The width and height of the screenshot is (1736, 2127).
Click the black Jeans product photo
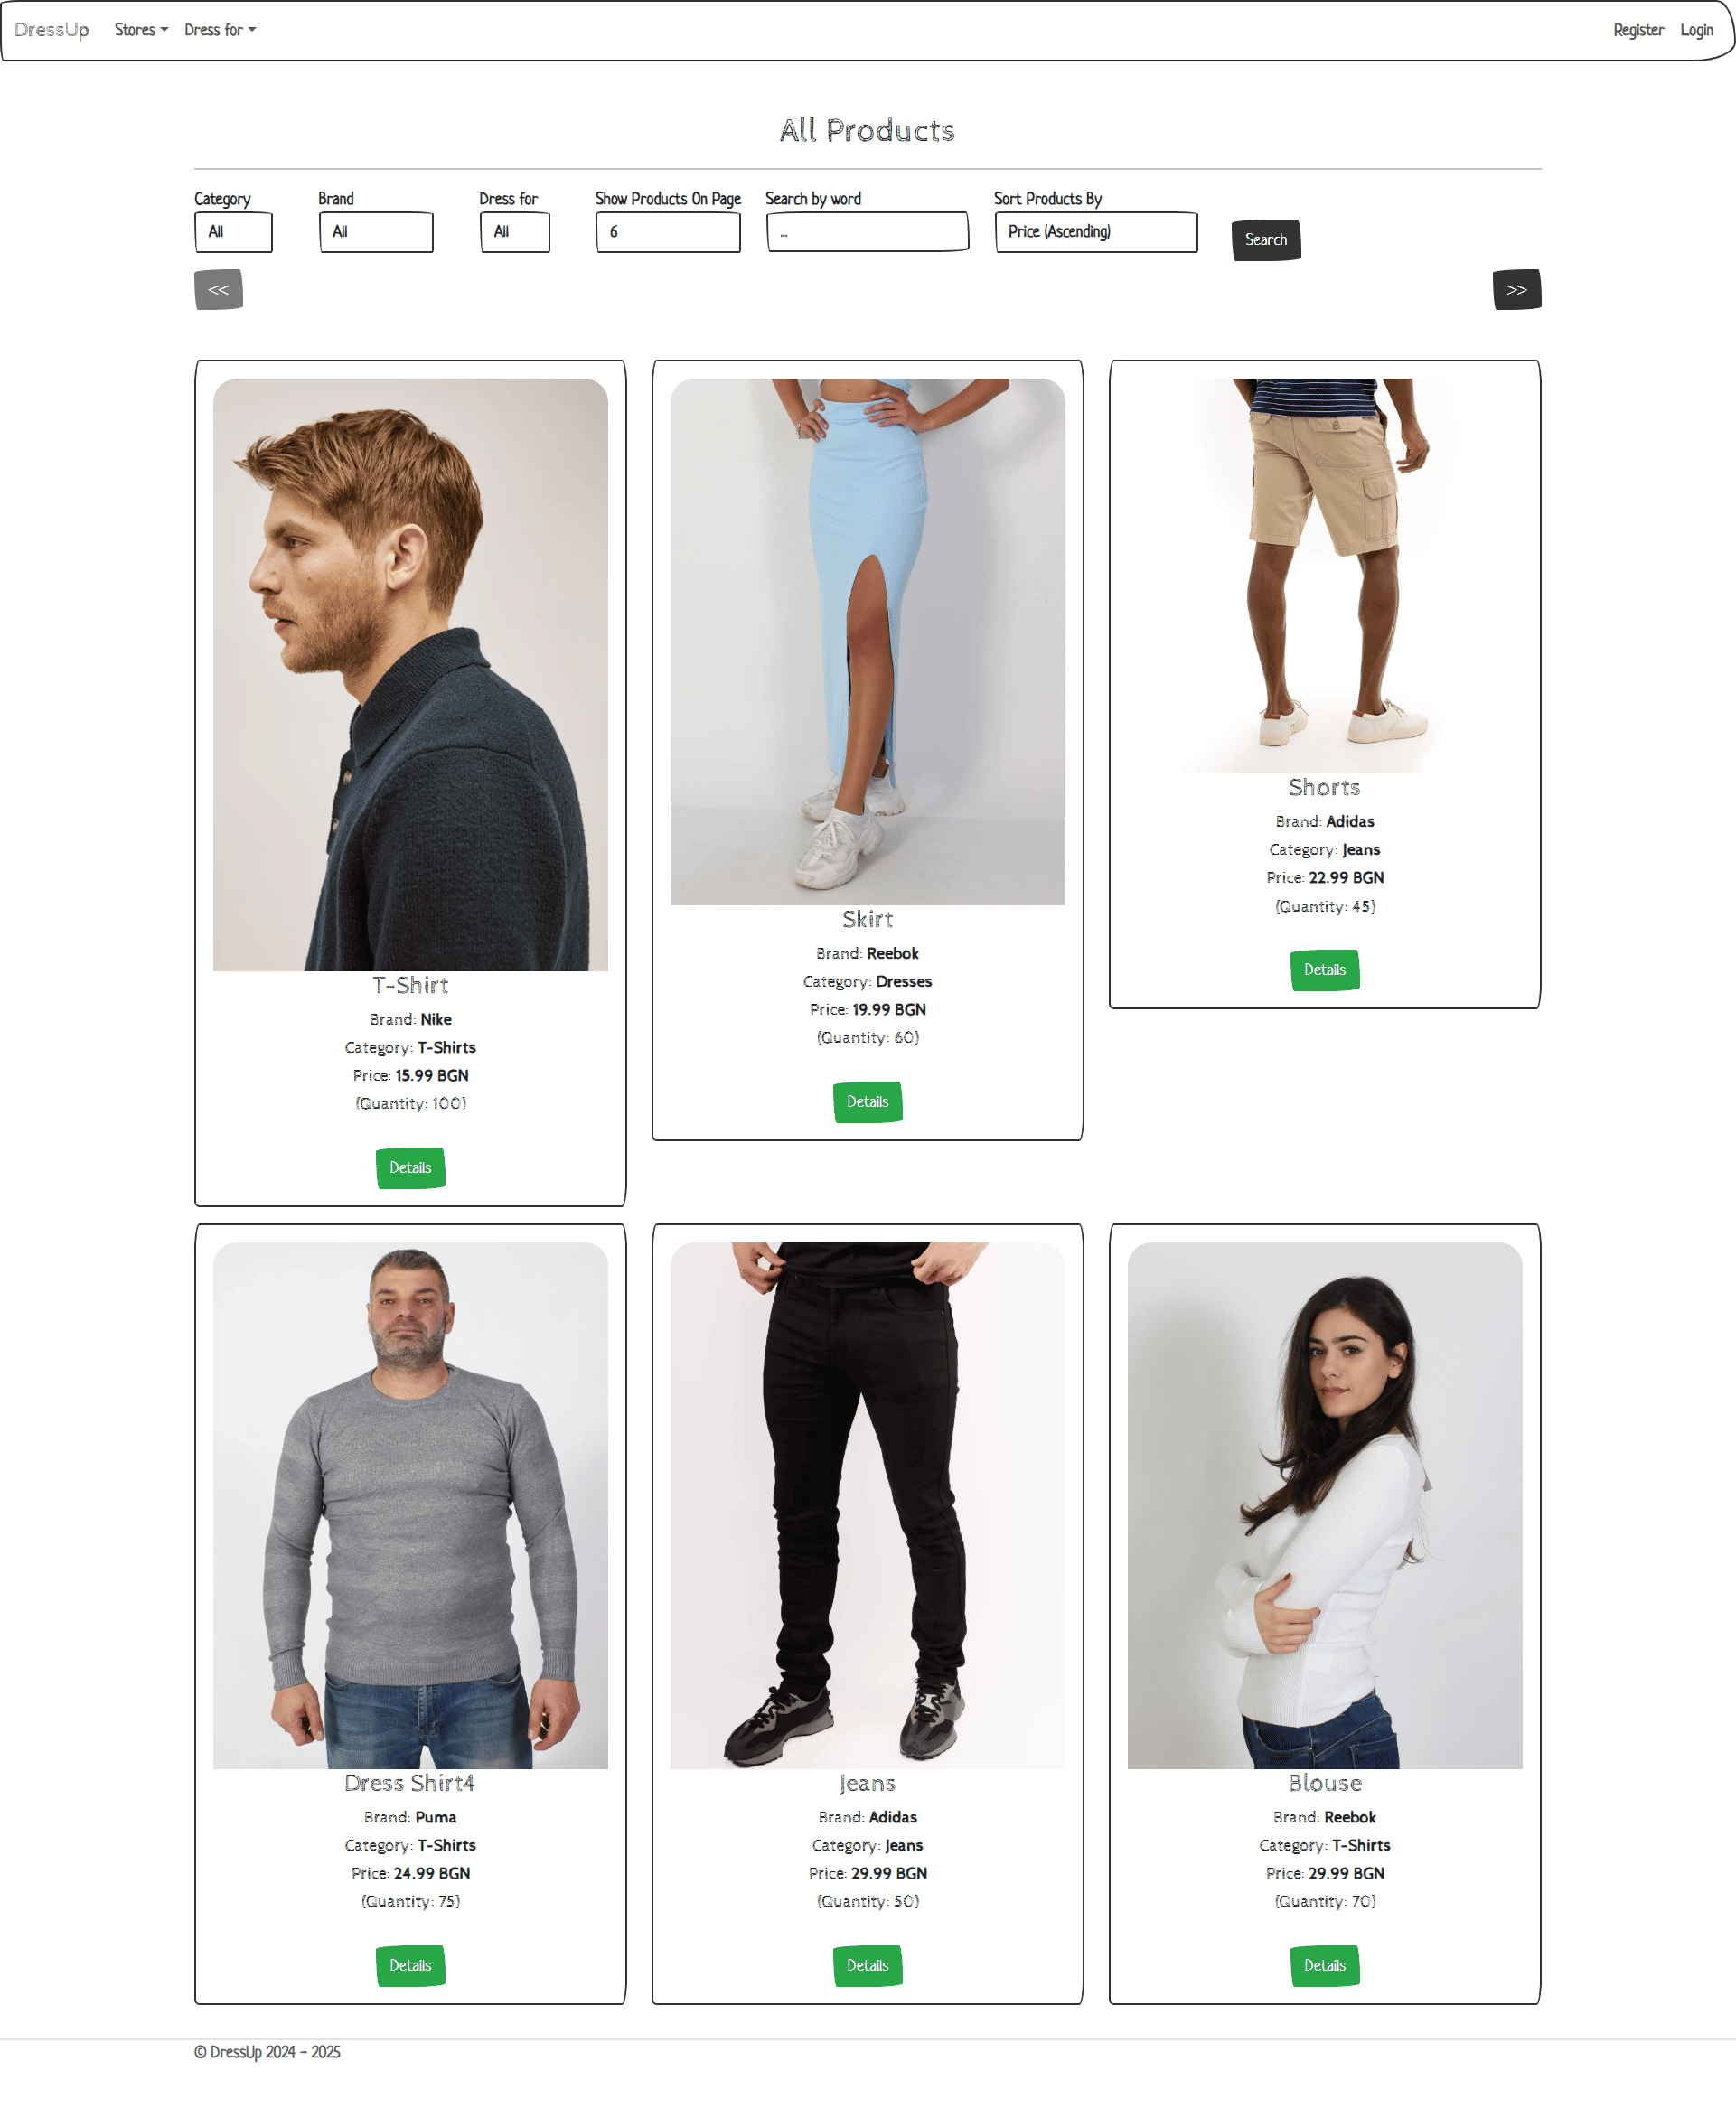coord(867,1505)
